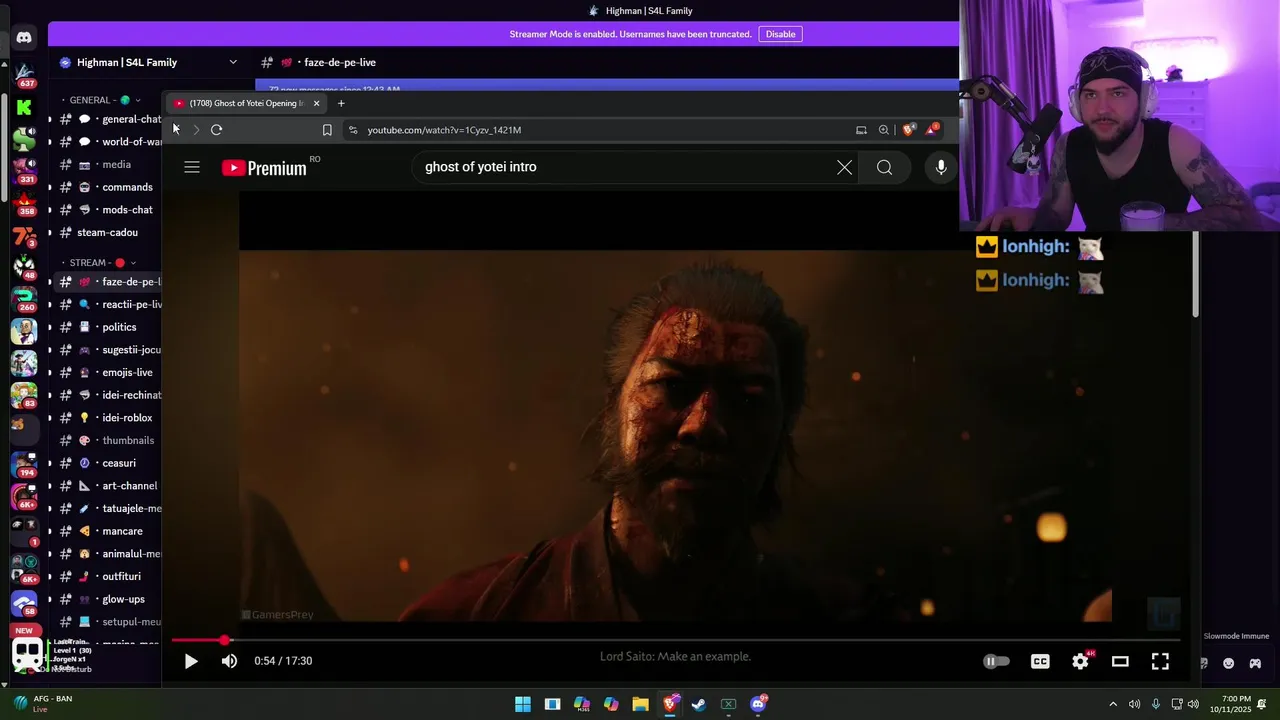Toggle closed captions CC button
Viewport: 1280px width, 720px height.
point(1040,661)
